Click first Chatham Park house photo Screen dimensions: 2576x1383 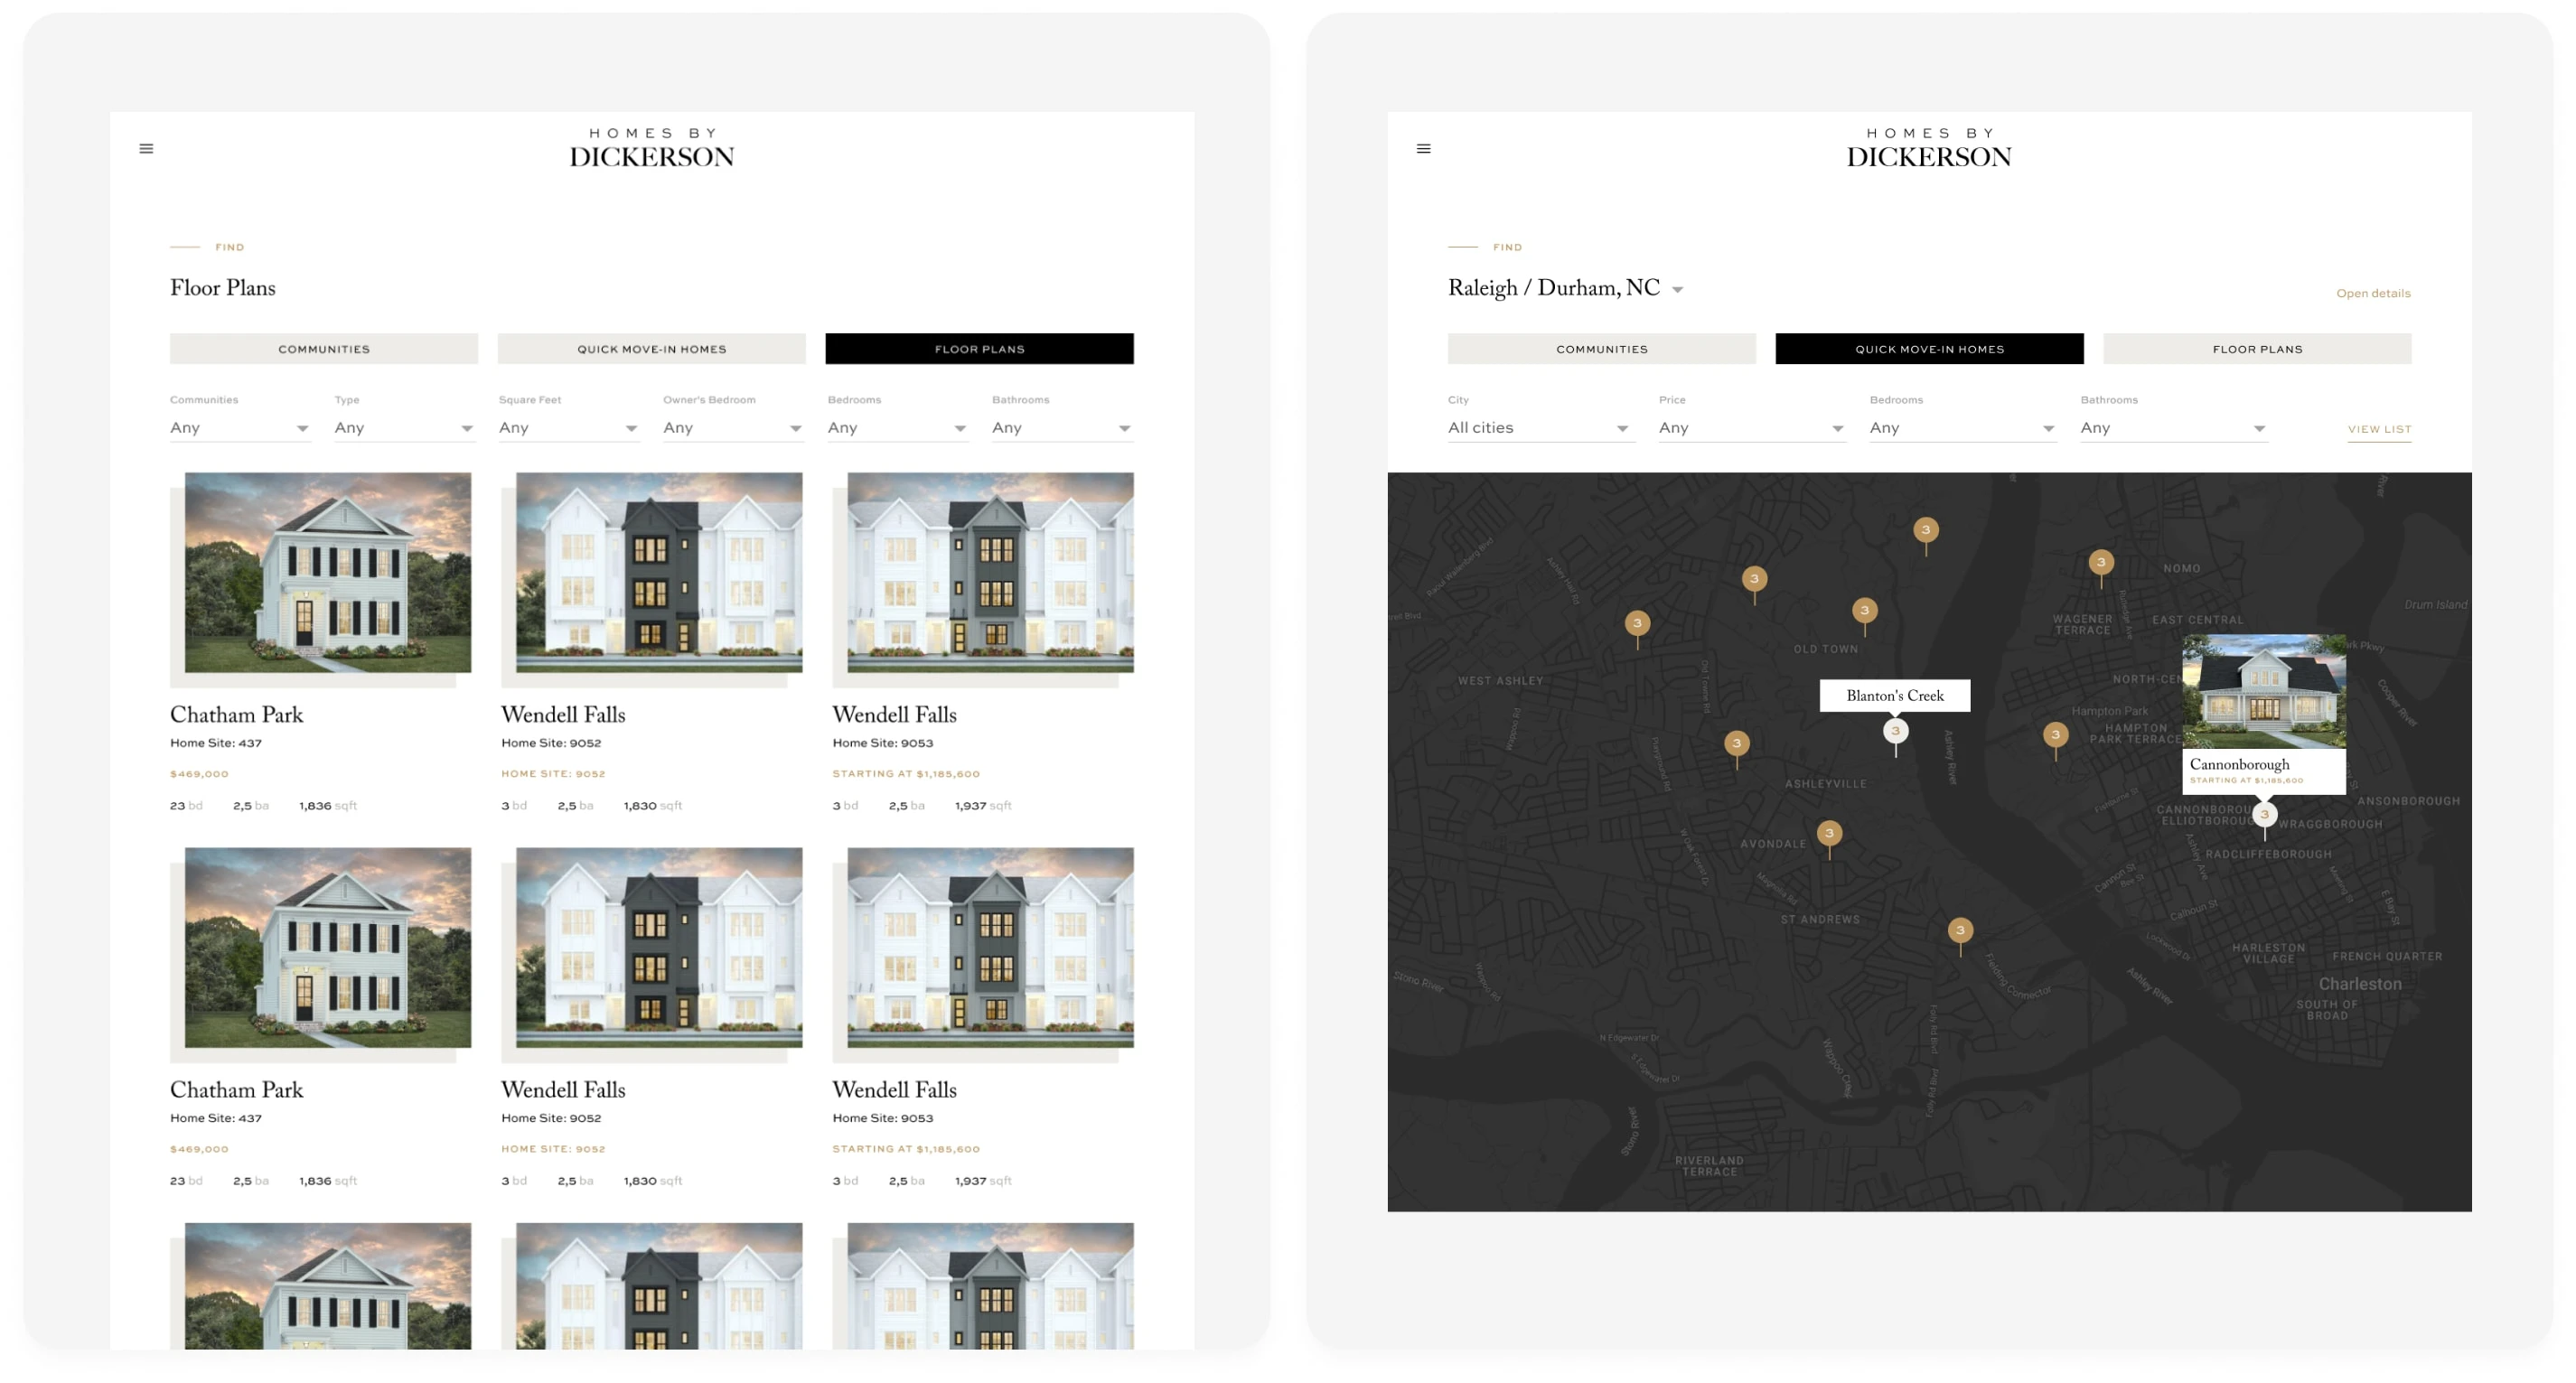point(328,573)
